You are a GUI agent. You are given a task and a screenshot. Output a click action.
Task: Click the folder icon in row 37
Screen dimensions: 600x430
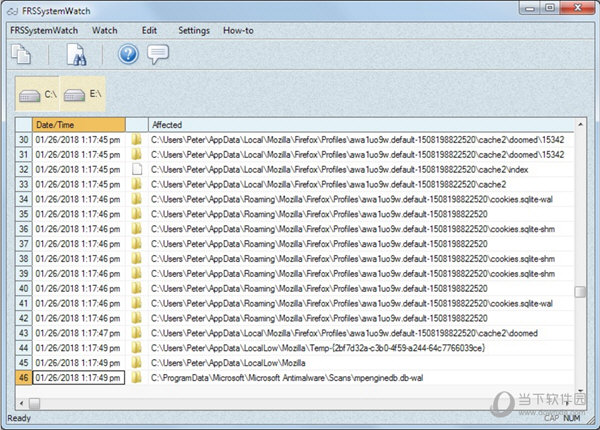137,243
